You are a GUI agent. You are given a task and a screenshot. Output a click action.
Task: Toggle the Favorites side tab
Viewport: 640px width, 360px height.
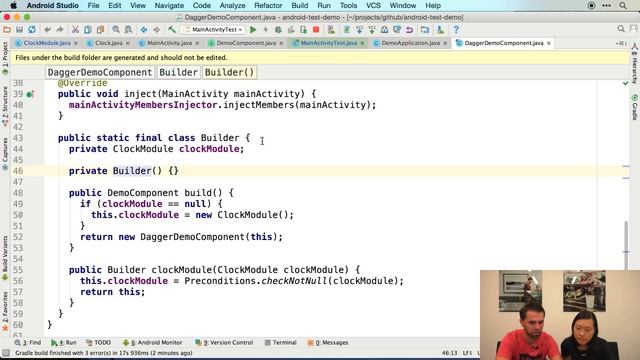click(x=5, y=311)
